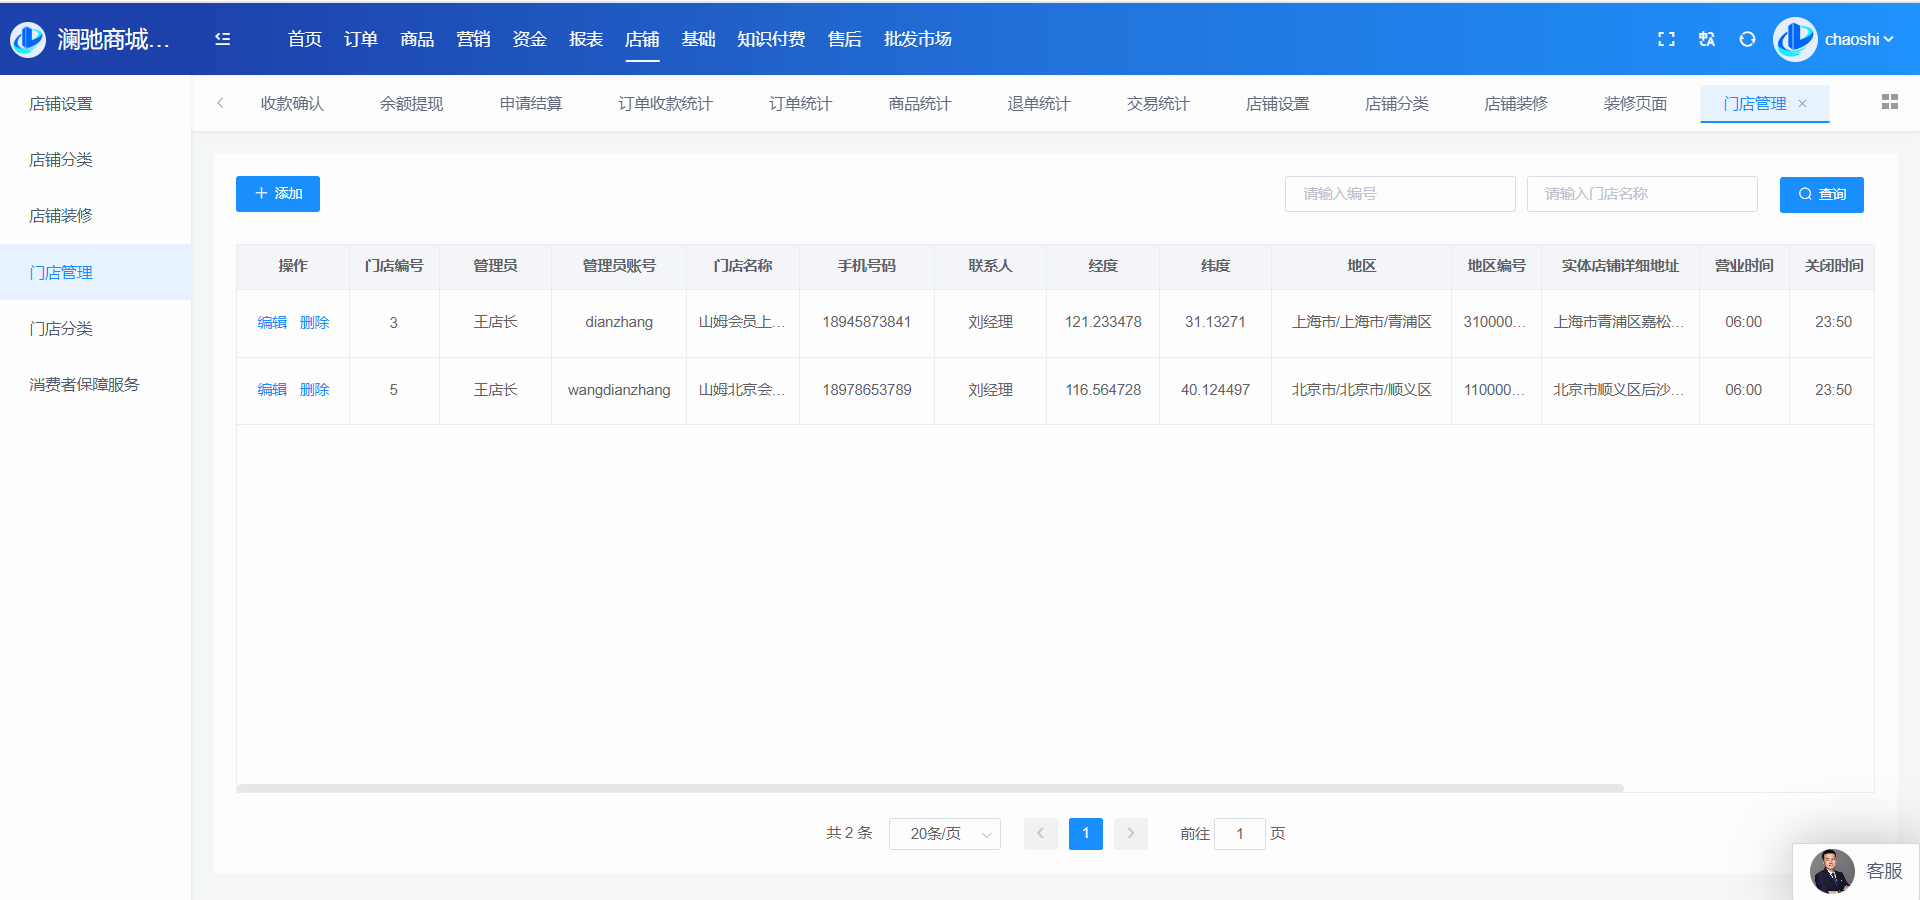1920x900 pixels.
Task: Click the fullscreen icon in header
Action: click(1666, 39)
